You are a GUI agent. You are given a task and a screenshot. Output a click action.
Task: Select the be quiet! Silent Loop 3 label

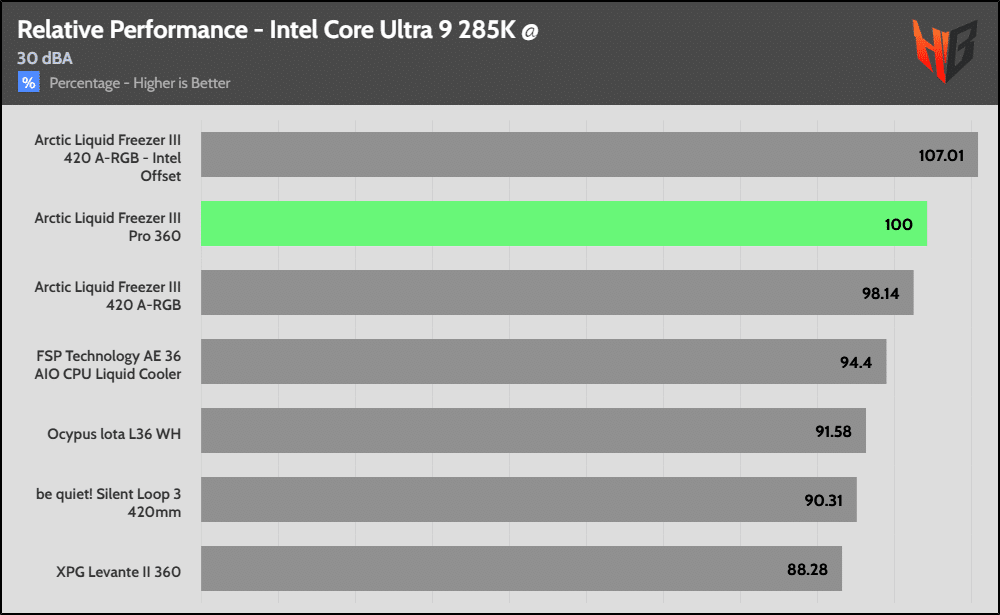point(108,501)
